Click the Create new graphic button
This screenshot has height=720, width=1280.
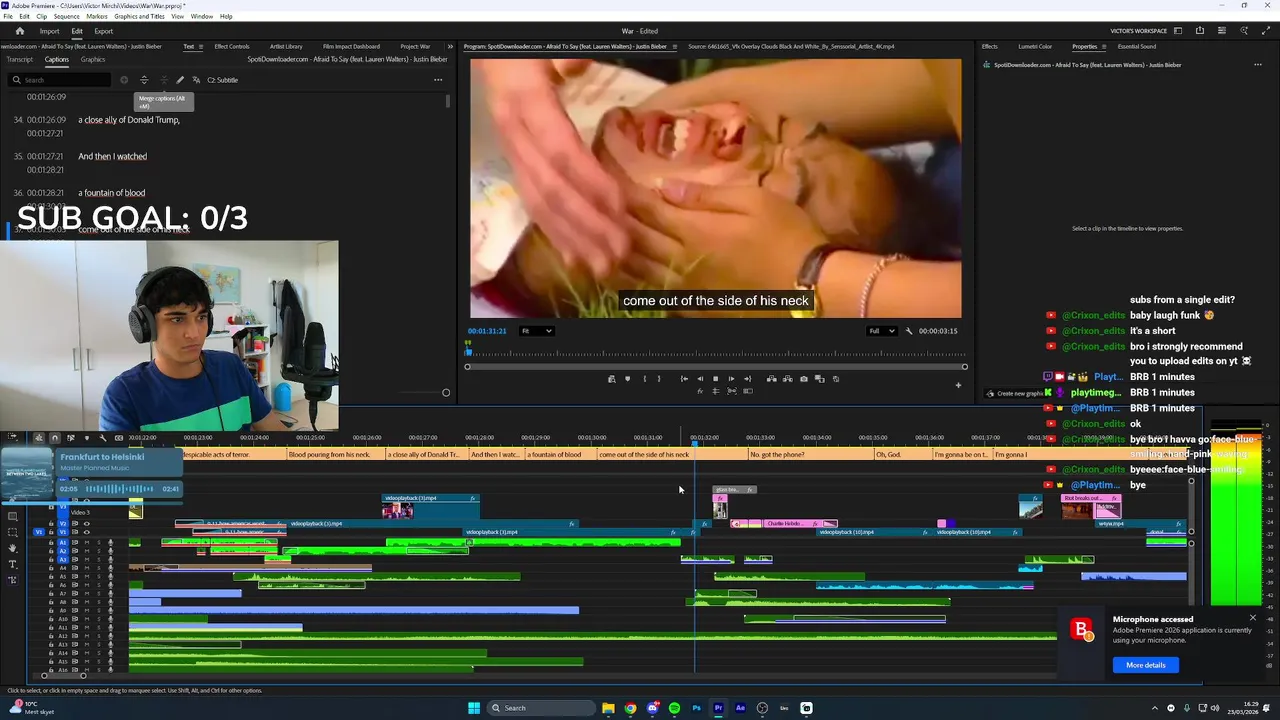pyautogui.click(x=1017, y=393)
